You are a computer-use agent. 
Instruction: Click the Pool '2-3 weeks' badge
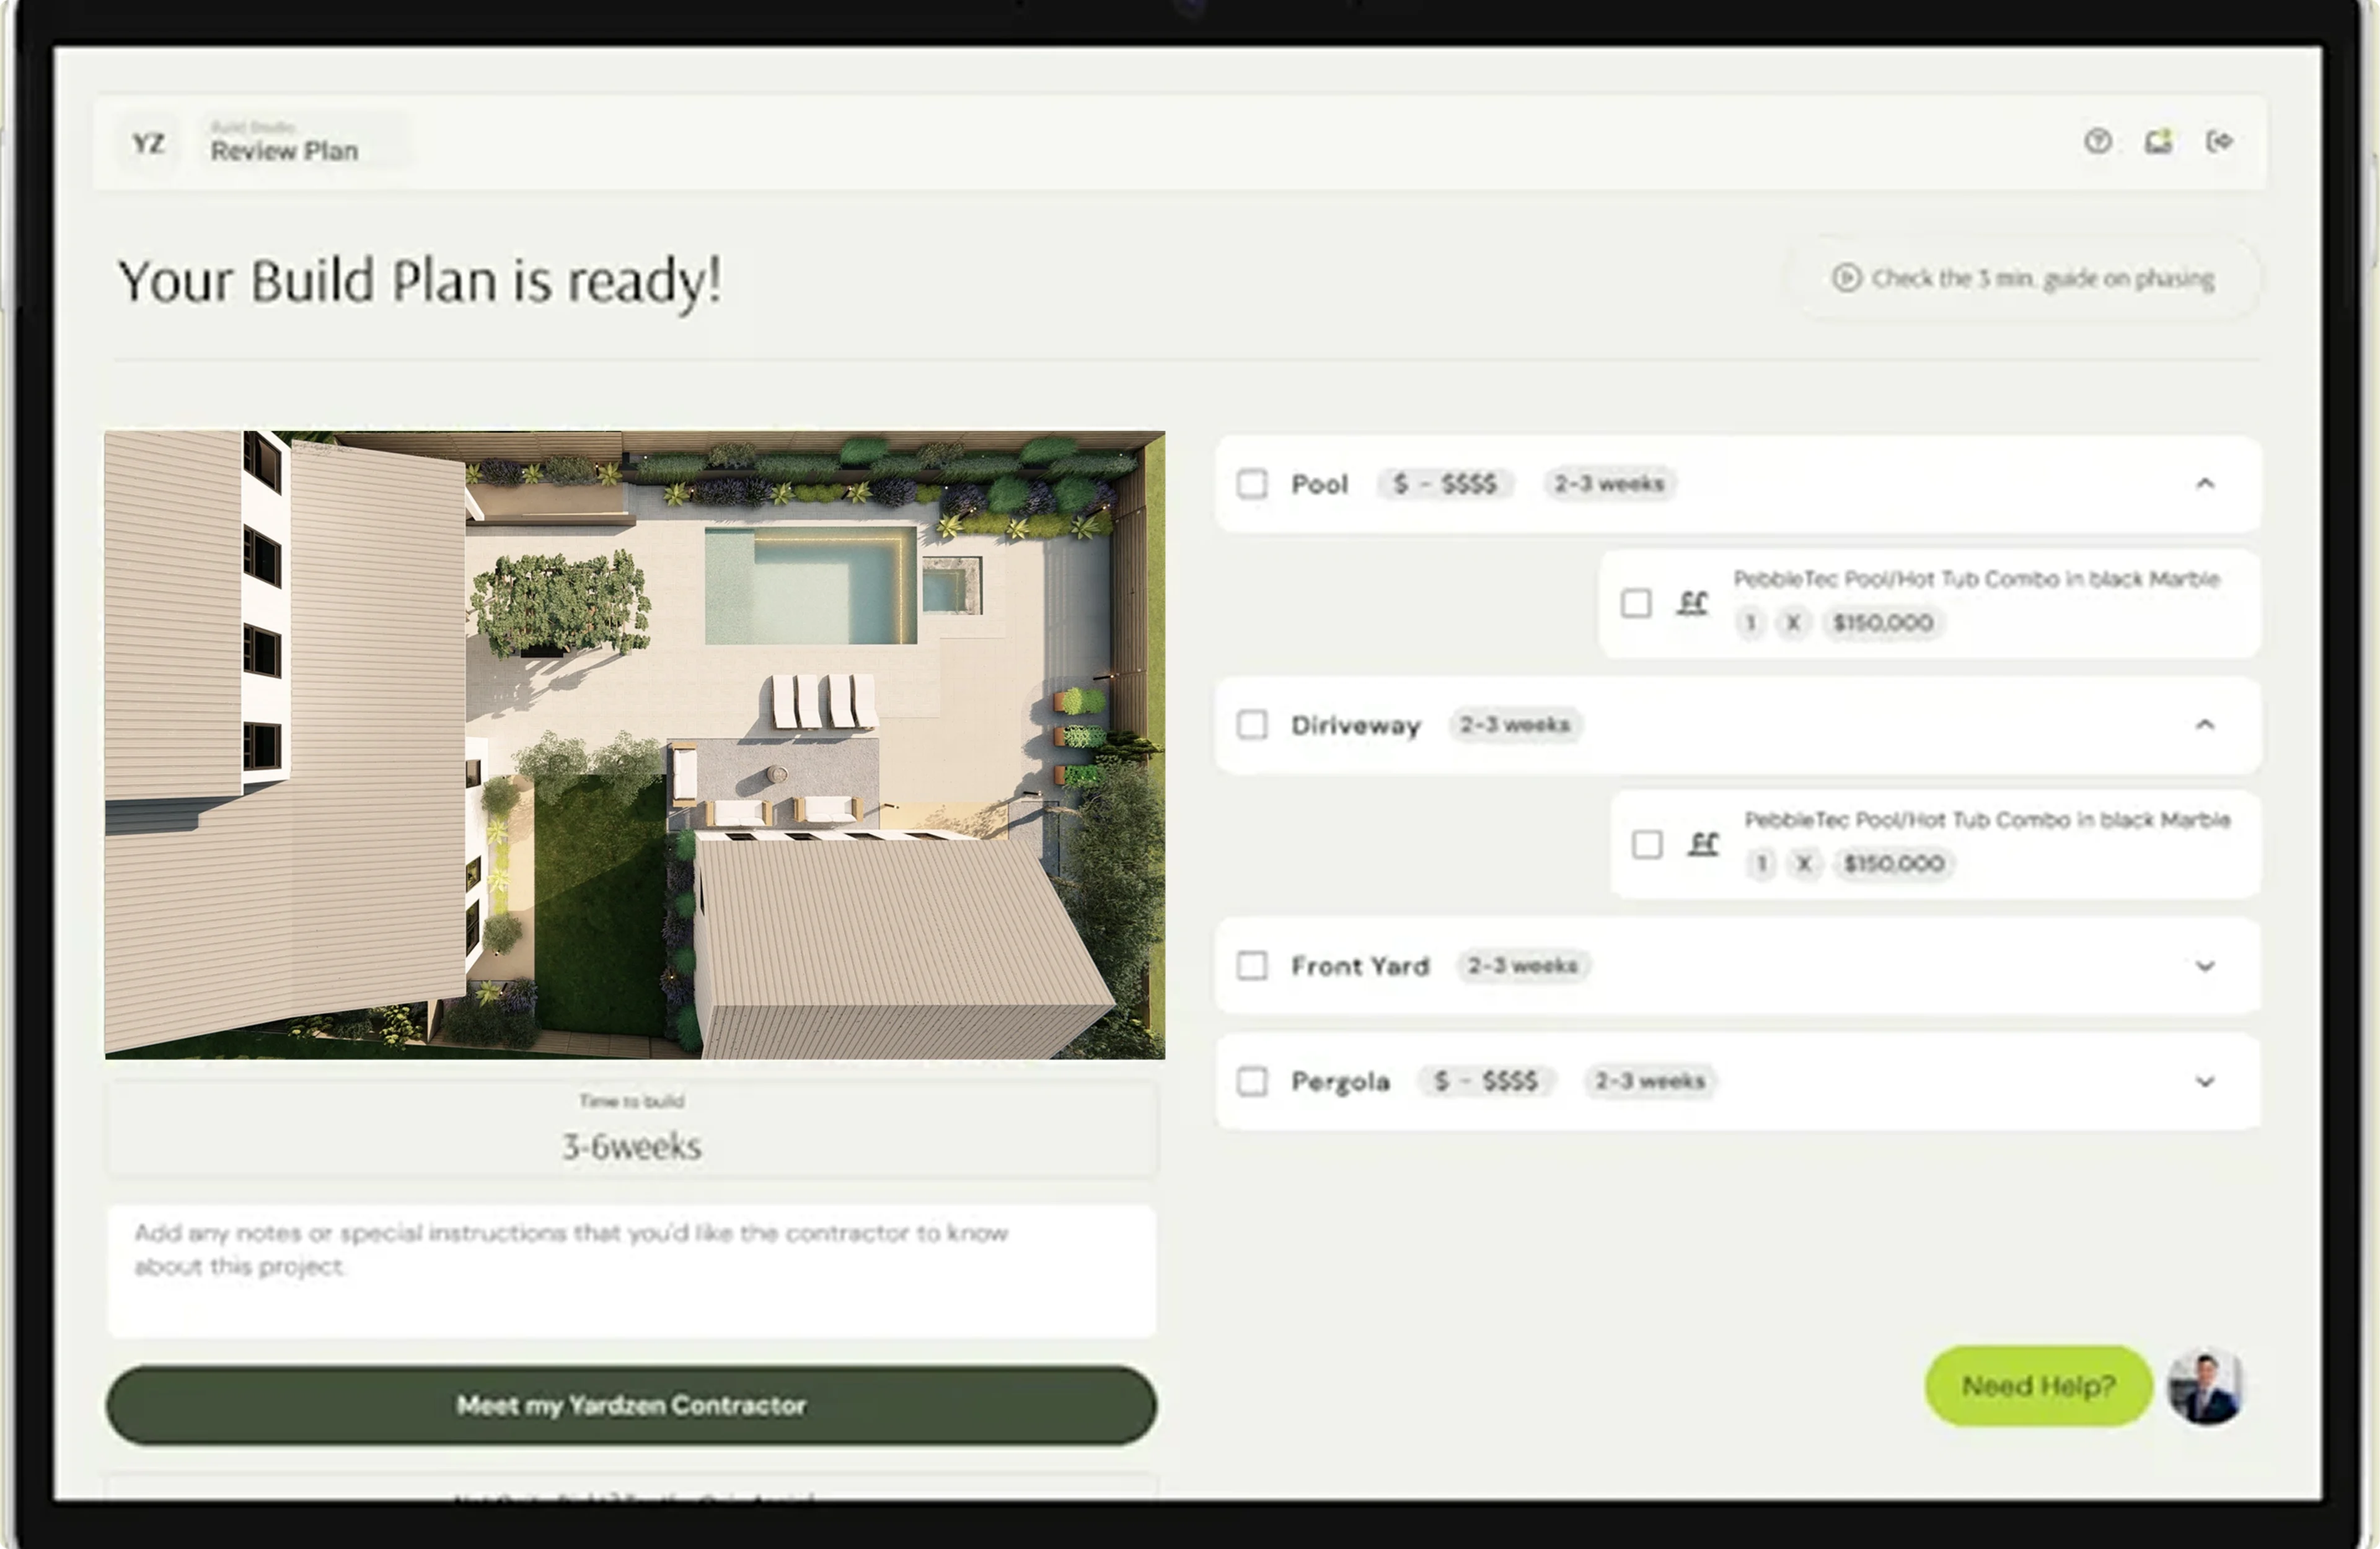(1609, 484)
